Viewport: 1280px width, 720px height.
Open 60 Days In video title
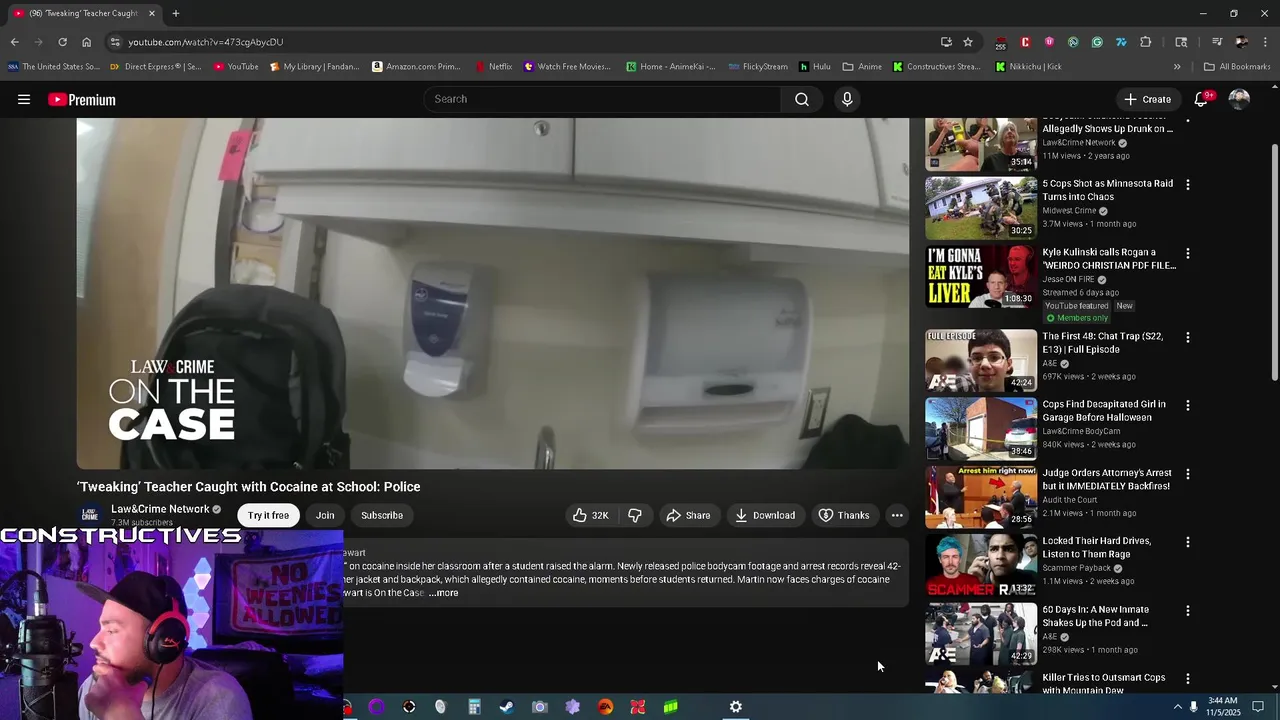1095,616
